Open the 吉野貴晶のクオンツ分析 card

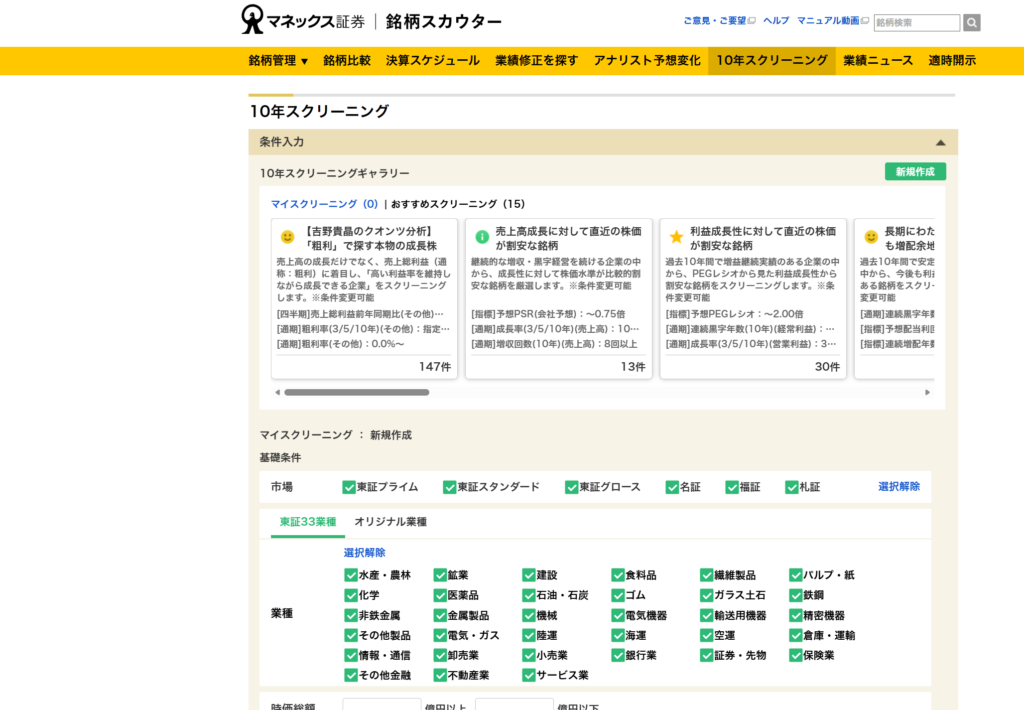point(364,299)
